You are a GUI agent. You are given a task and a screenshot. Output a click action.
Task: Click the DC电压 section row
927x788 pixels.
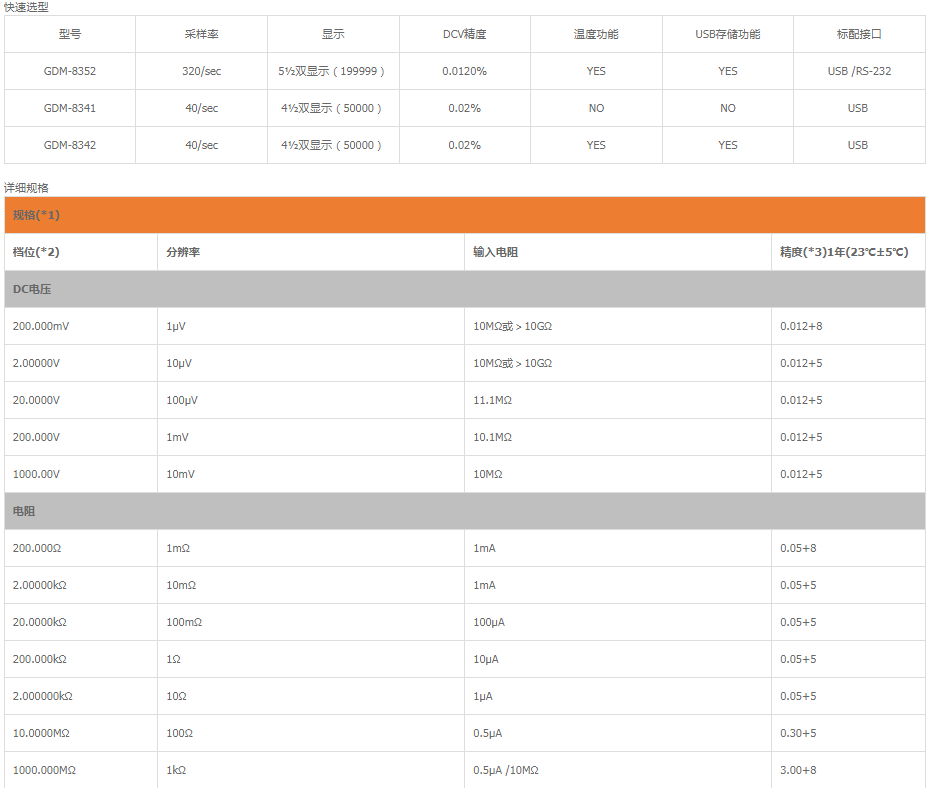click(465, 289)
